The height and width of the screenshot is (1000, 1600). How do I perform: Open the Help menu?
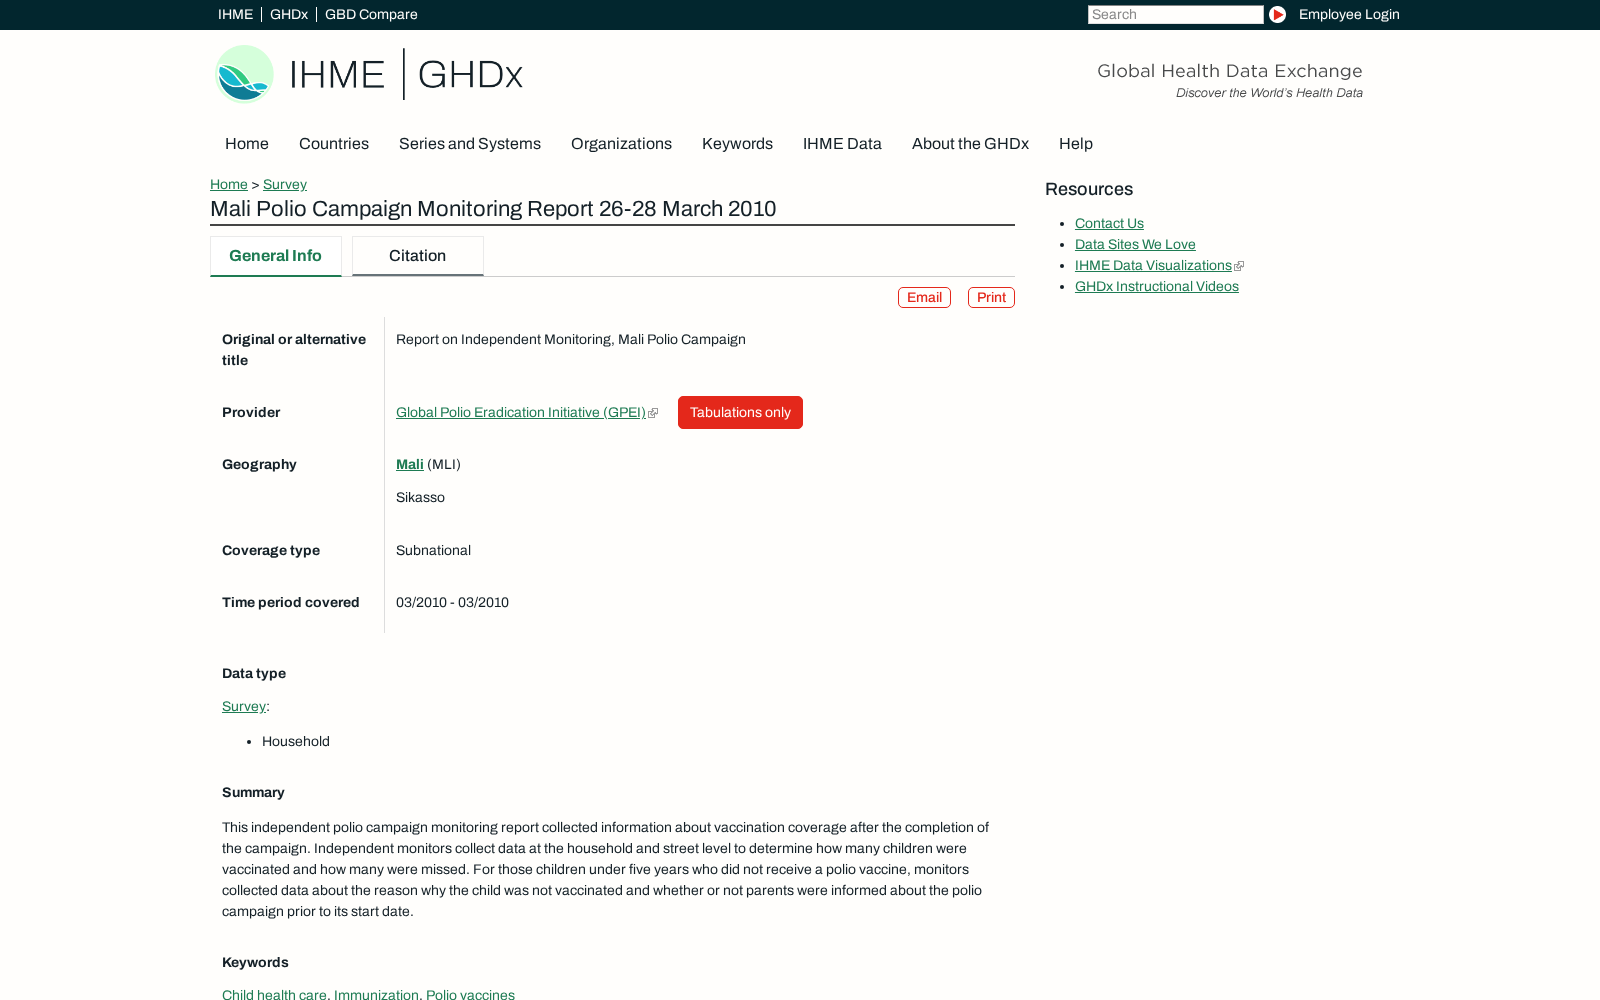[x=1076, y=144]
